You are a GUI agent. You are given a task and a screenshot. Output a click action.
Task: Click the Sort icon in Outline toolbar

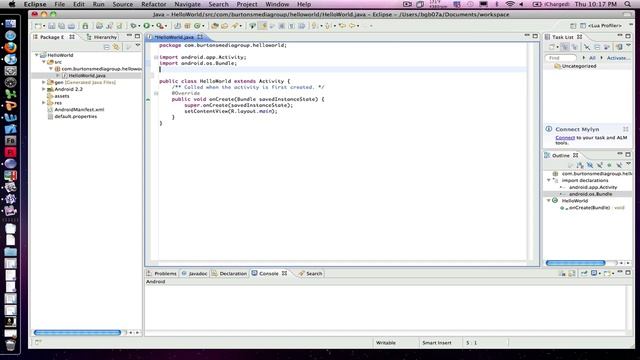tap(580, 165)
